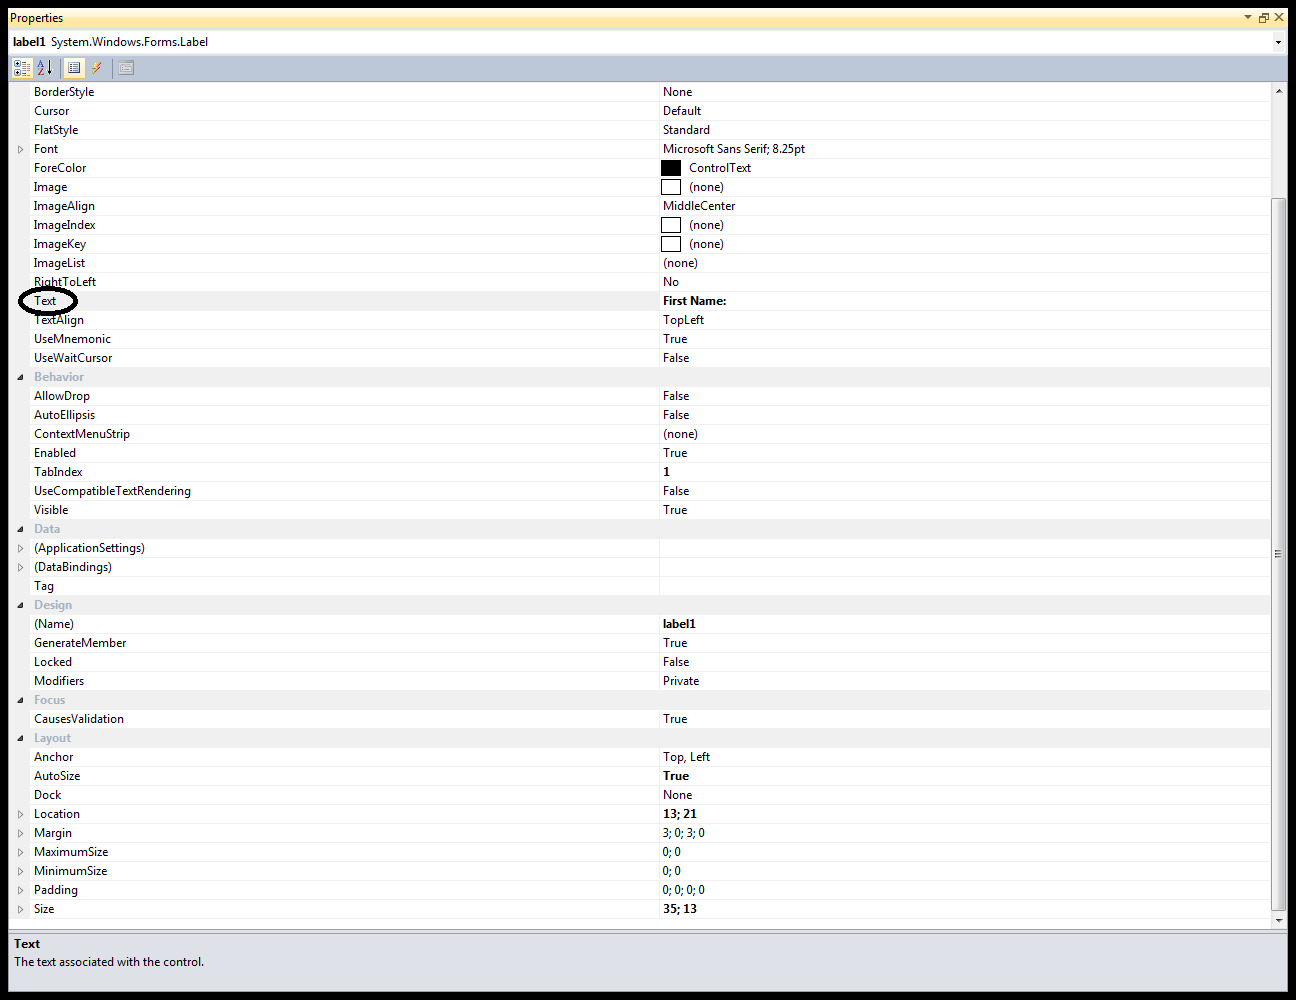Select the AutoEllipsis property
The image size is (1296, 1000).
click(x=65, y=415)
